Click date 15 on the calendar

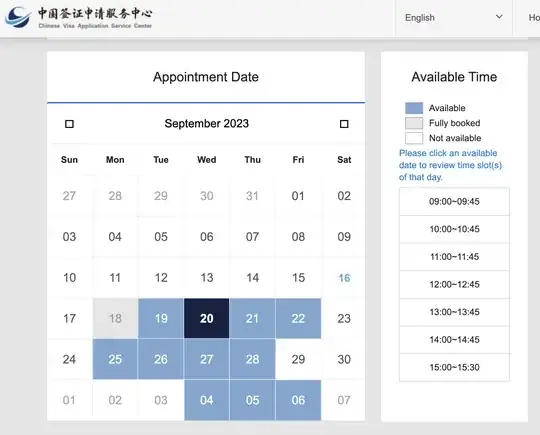pos(298,278)
